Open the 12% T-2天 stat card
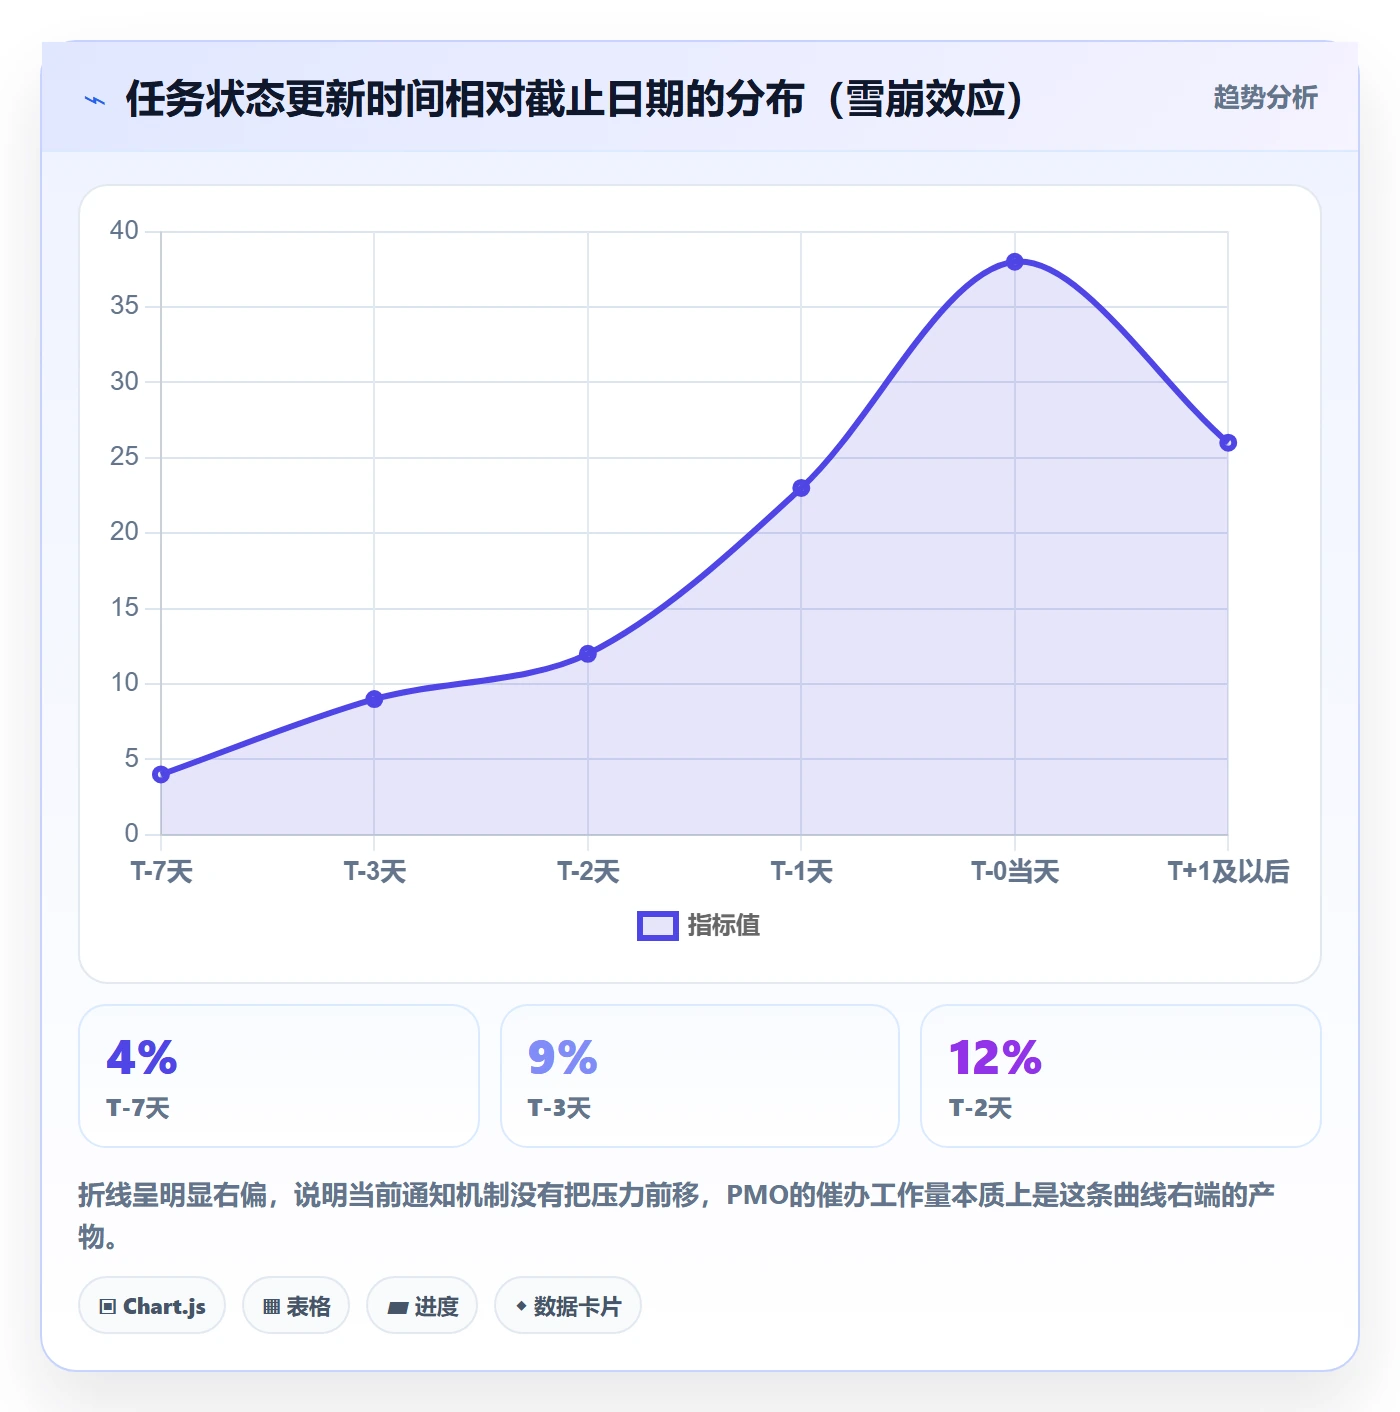This screenshot has height=1412, width=1400. [1121, 1076]
